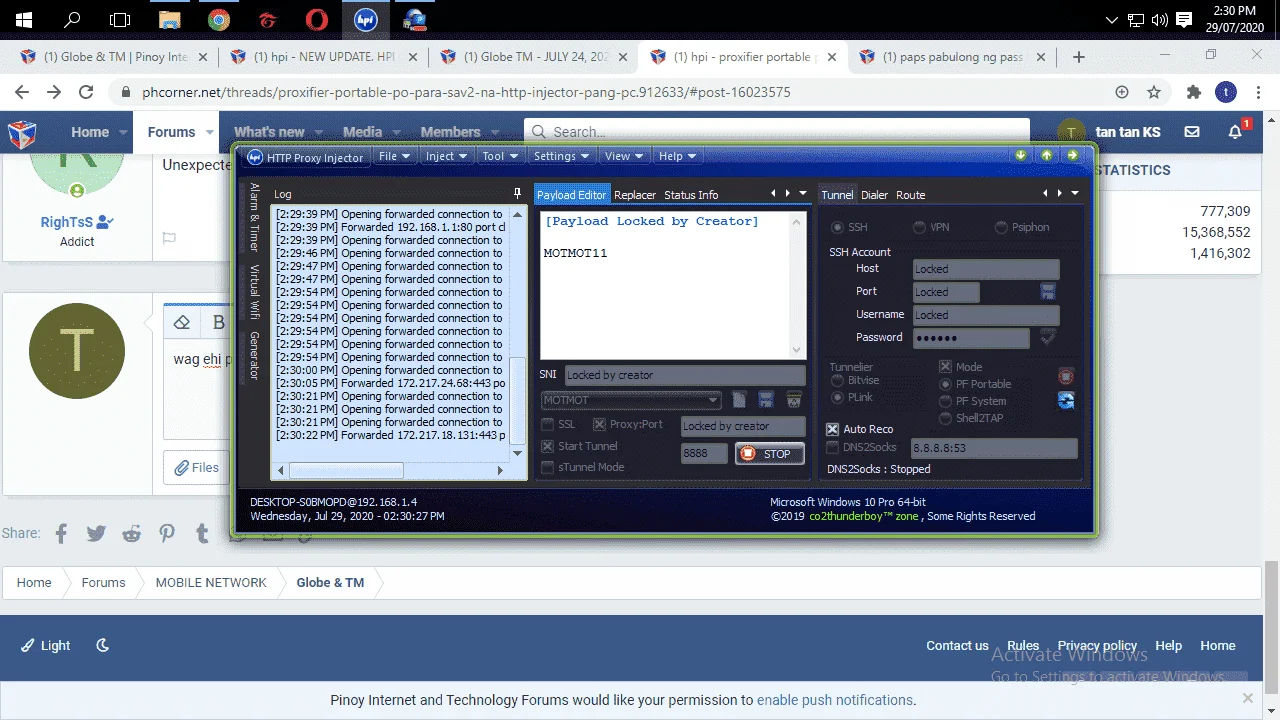Image resolution: width=1280 pixels, height=720 pixels.
Task: Toggle the Mode checkbox
Action: [945, 367]
